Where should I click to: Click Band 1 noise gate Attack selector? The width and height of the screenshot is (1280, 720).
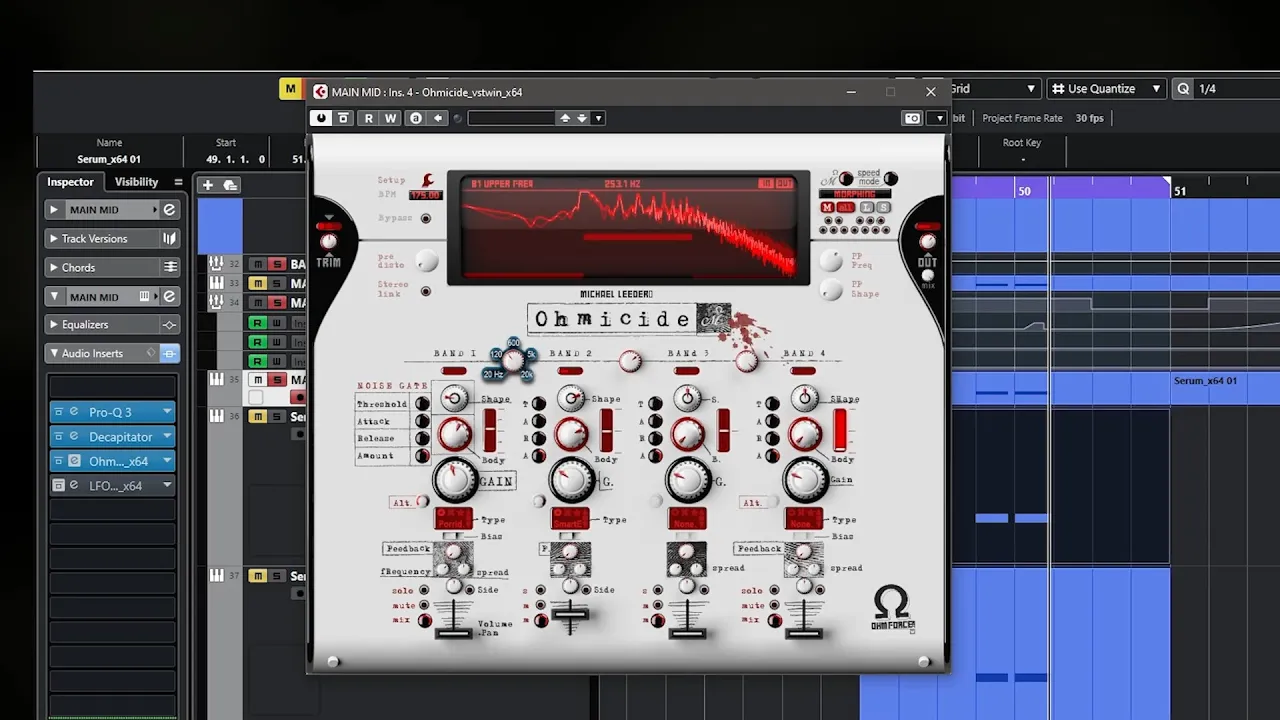[x=422, y=422]
